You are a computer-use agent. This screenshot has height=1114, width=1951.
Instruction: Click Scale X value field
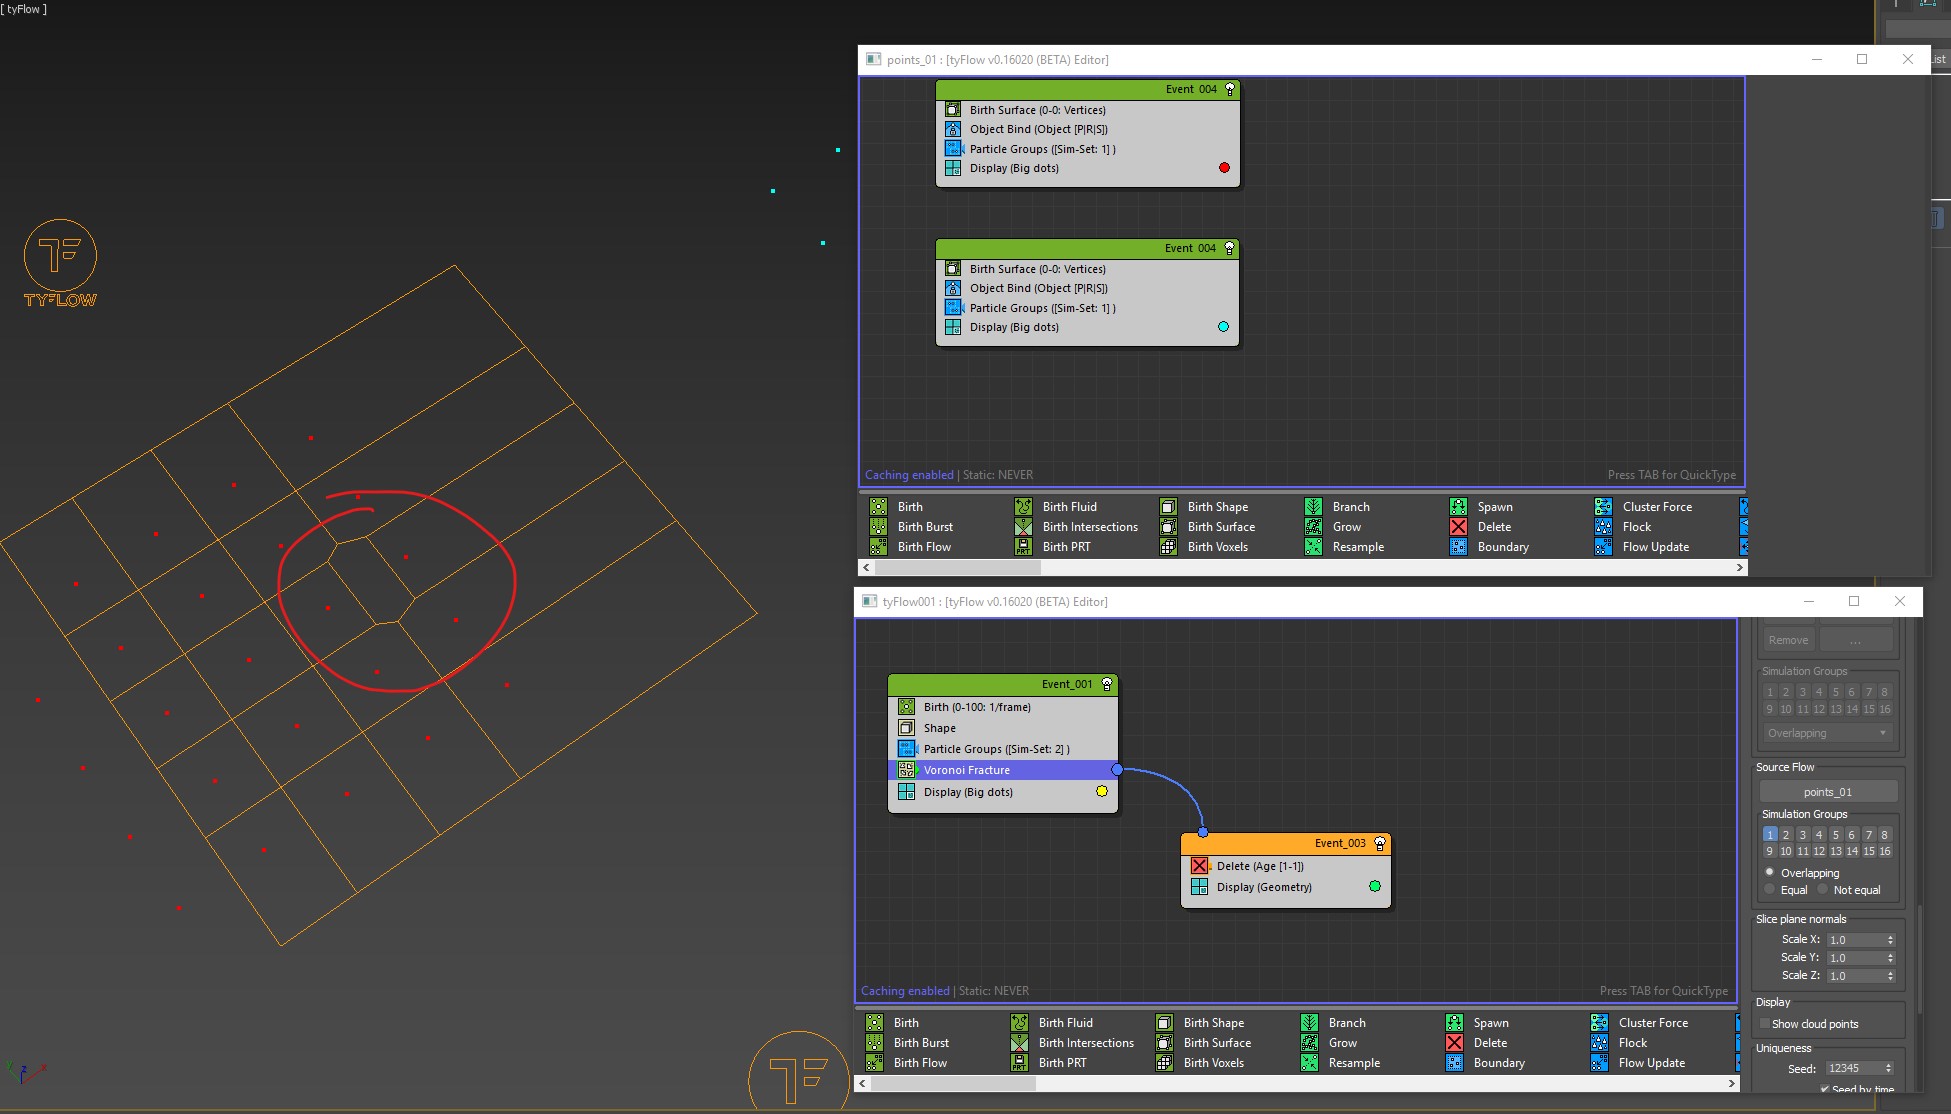tap(1855, 940)
